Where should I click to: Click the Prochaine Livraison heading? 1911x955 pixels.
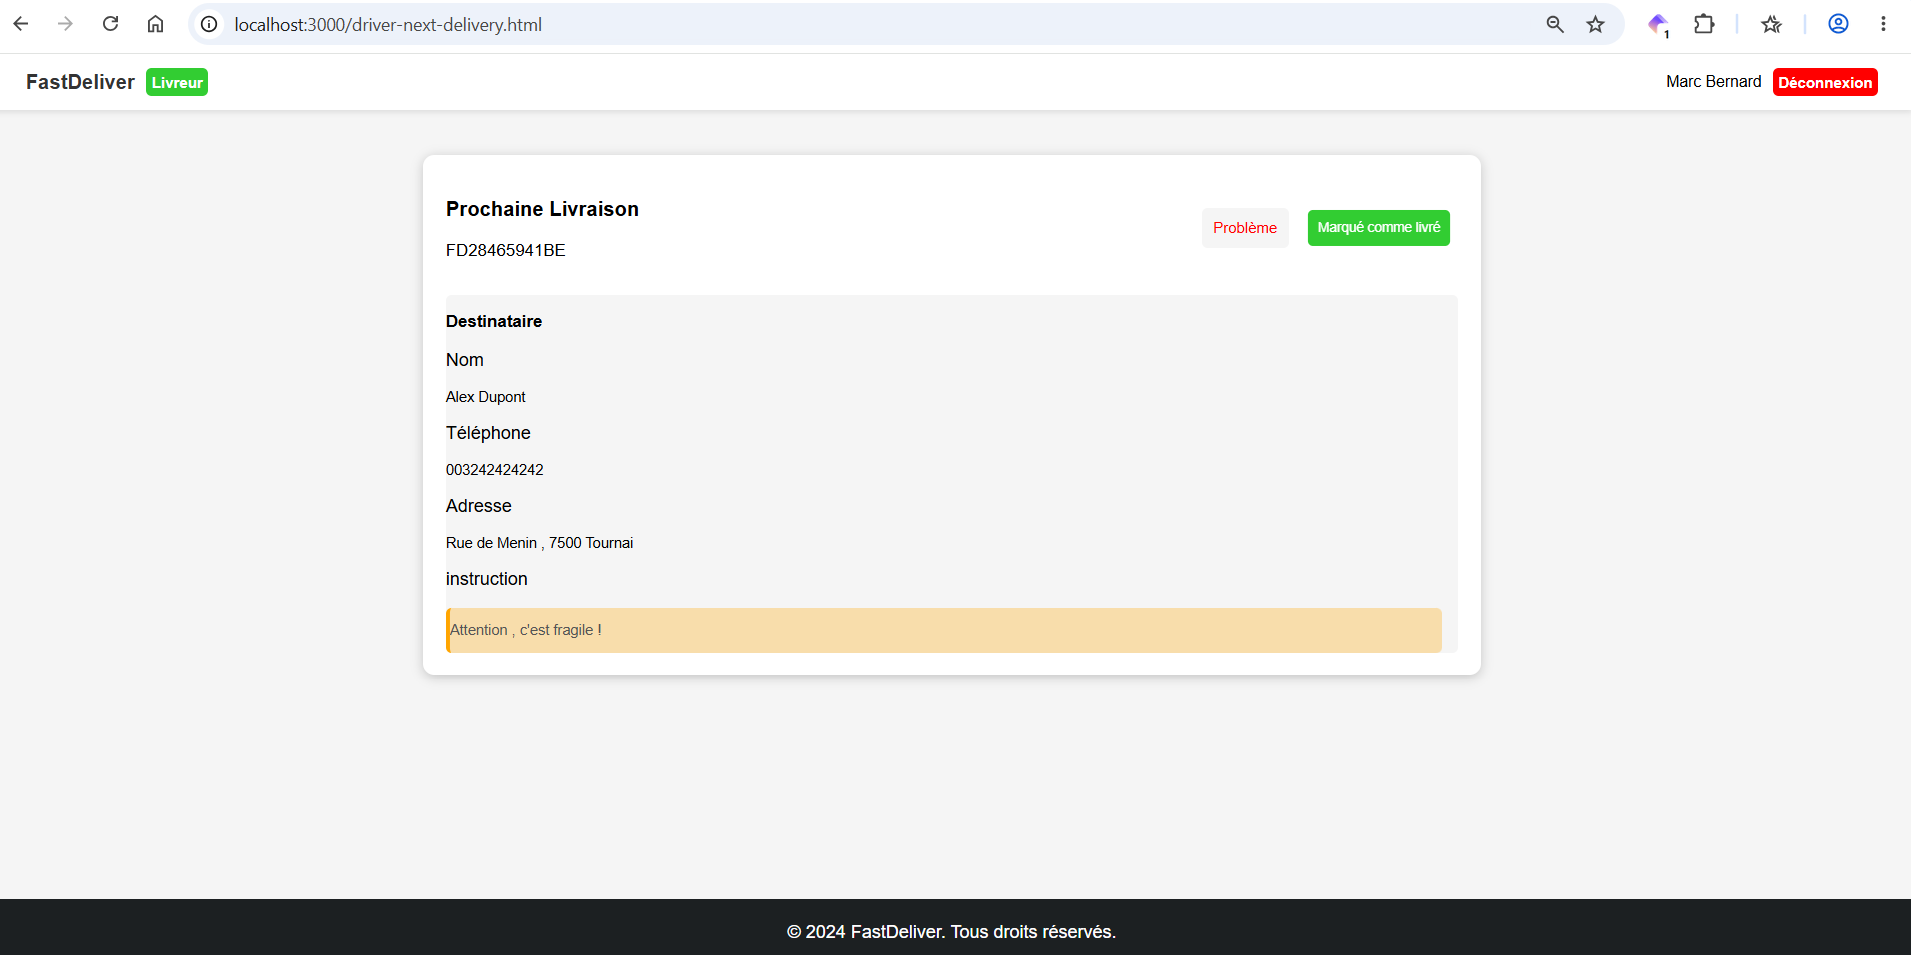click(x=542, y=209)
